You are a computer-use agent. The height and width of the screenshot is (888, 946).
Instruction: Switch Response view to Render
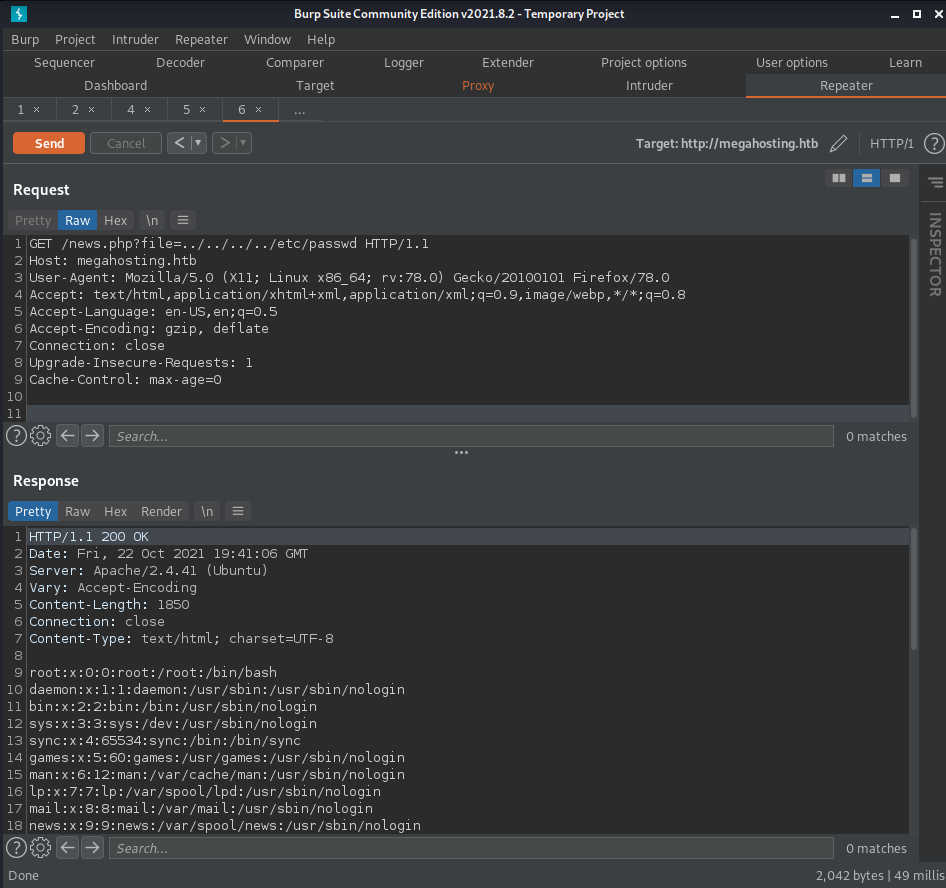[161, 511]
